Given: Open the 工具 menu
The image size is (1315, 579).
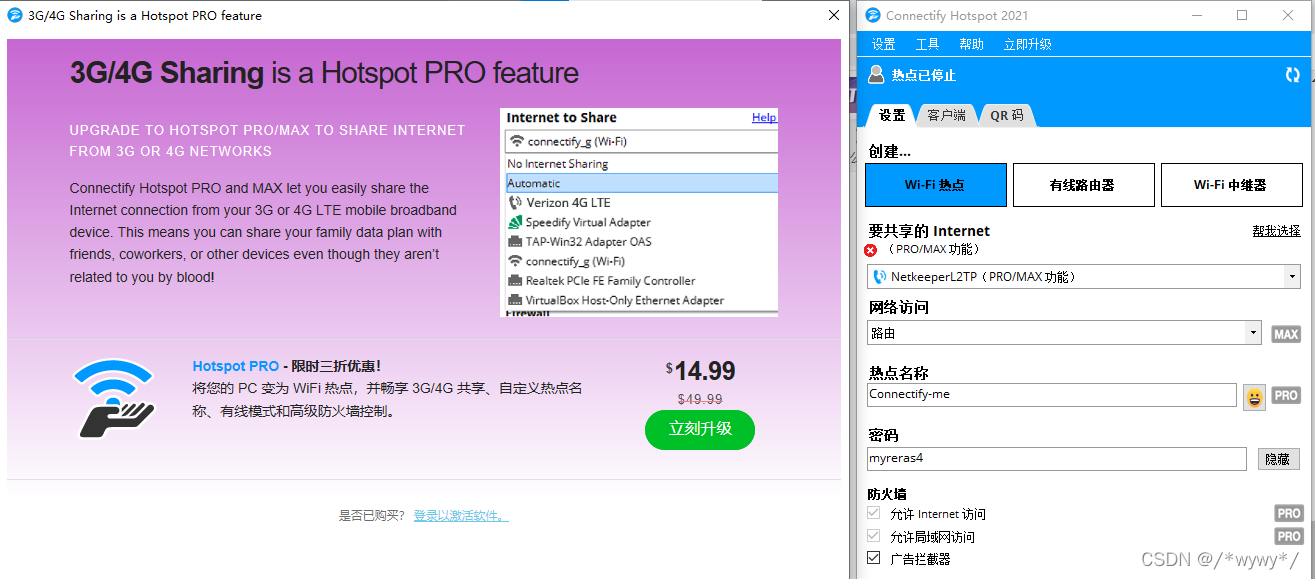Looking at the screenshot, I should click(x=928, y=44).
